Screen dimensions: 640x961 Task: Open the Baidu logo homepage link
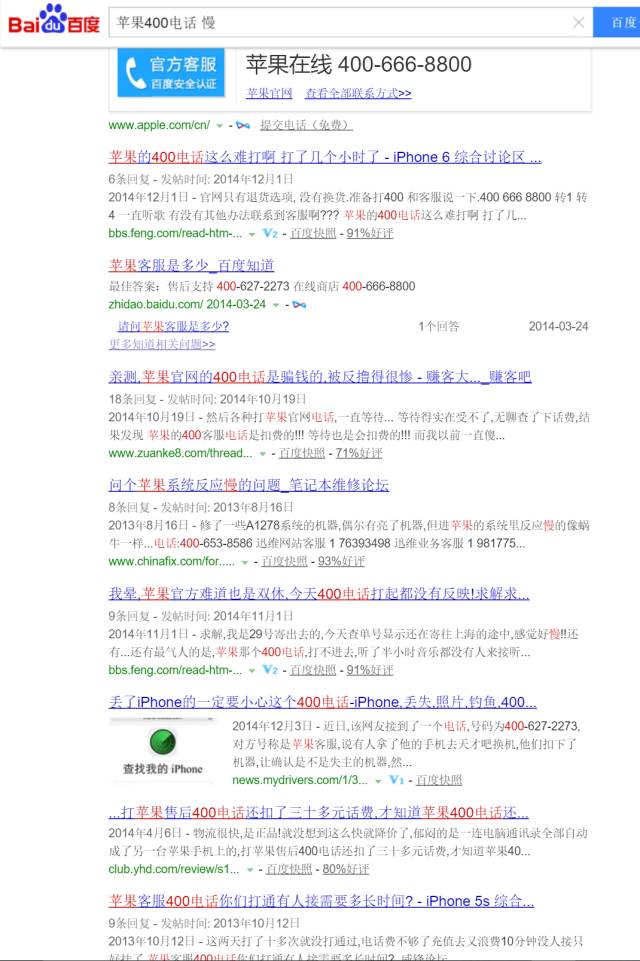53,19
